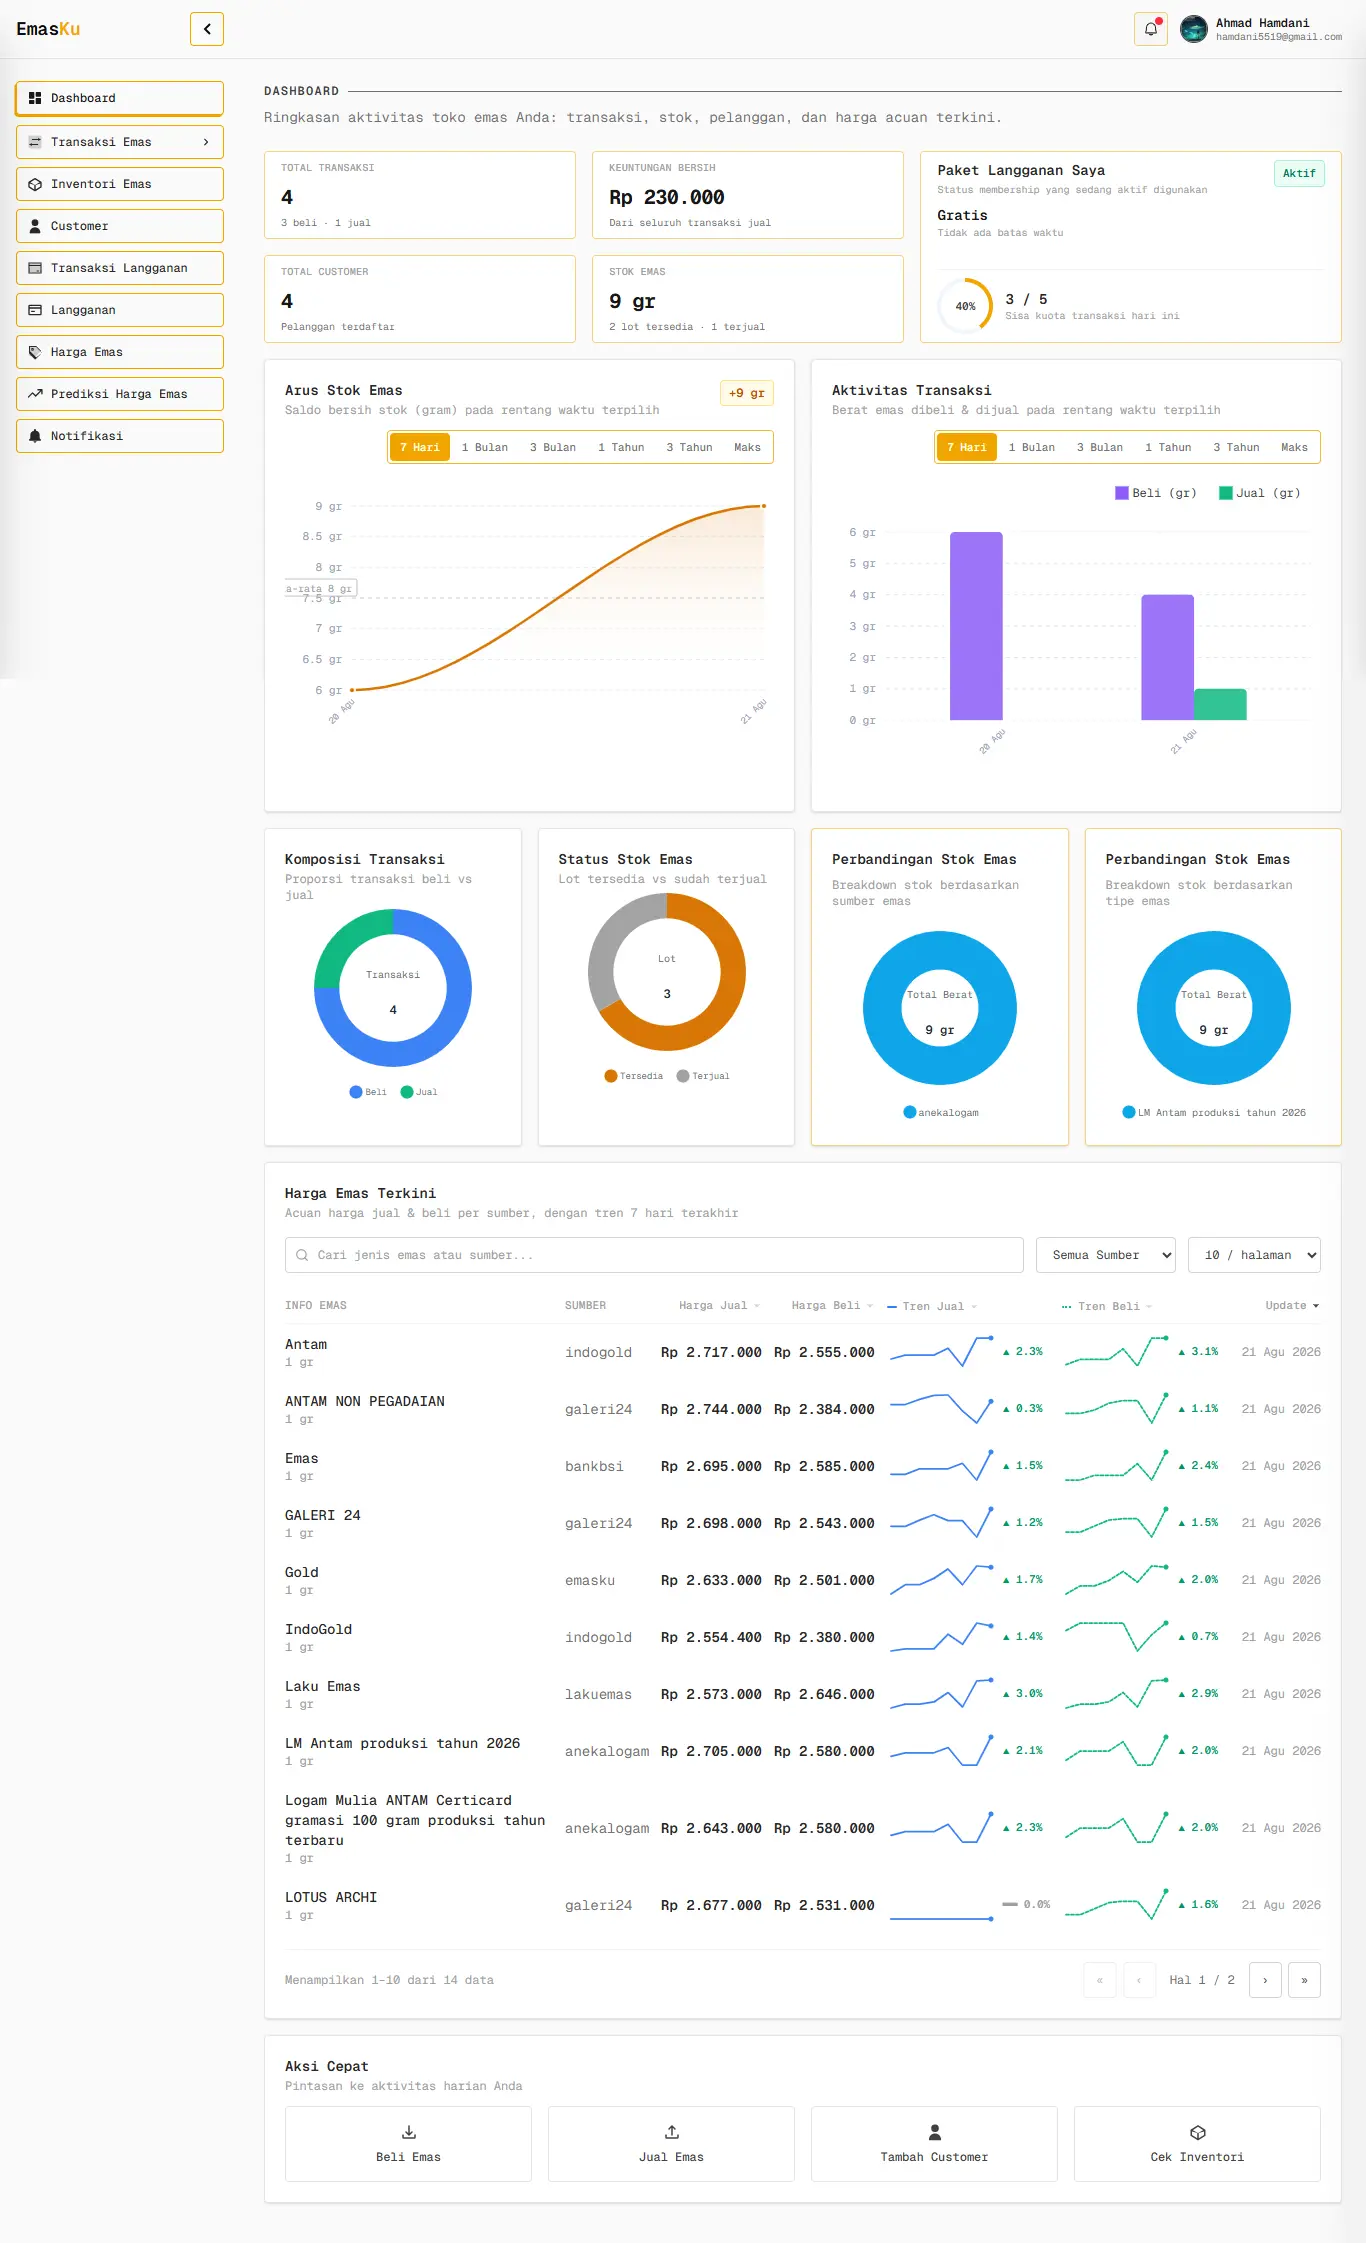
Task: Collapse sidebar with the chevron button
Action: [x=207, y=29]
